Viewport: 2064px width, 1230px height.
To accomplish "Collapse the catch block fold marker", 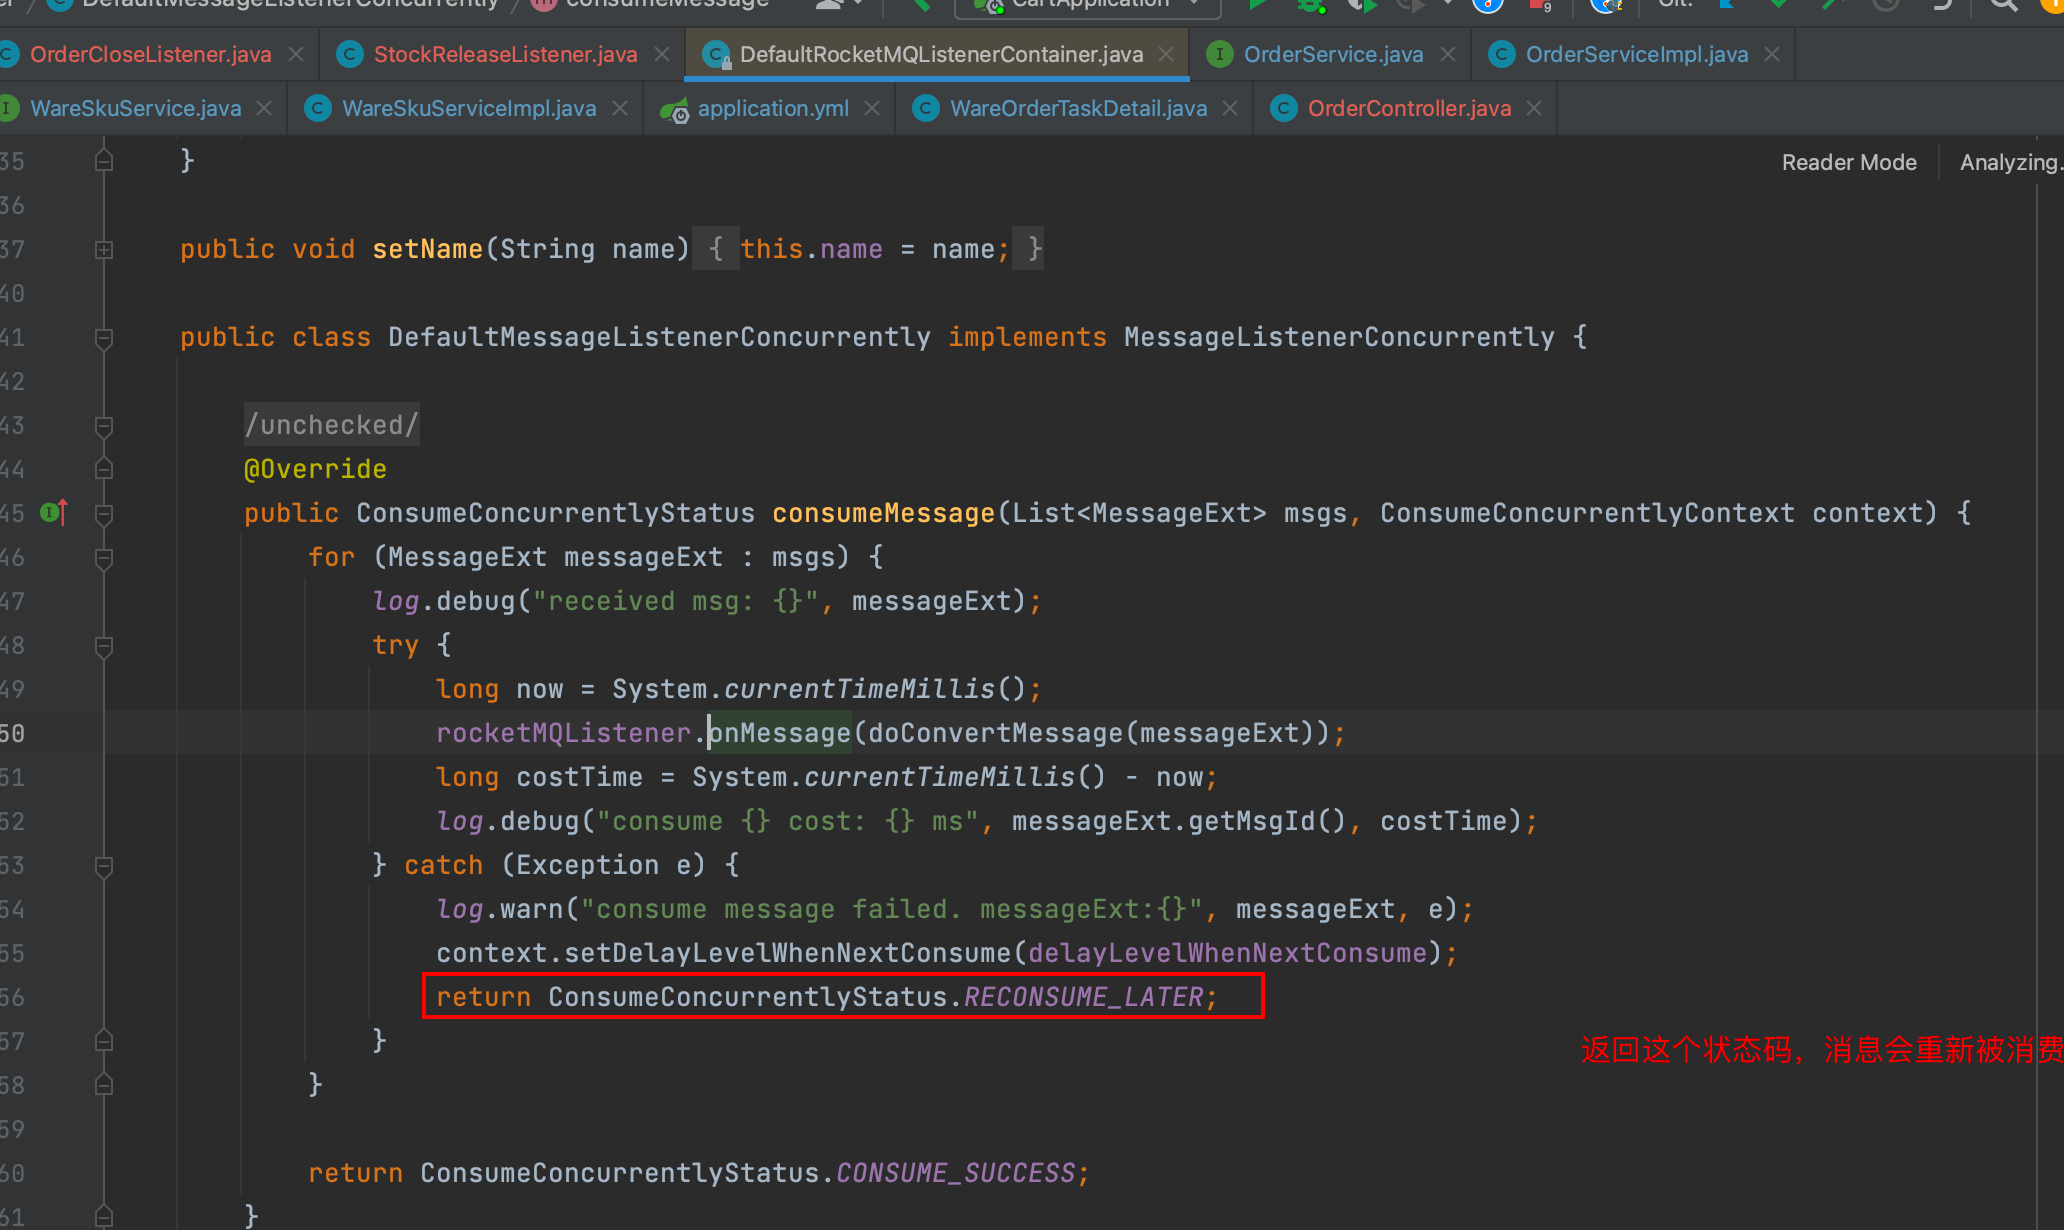I will coord(104,865).
